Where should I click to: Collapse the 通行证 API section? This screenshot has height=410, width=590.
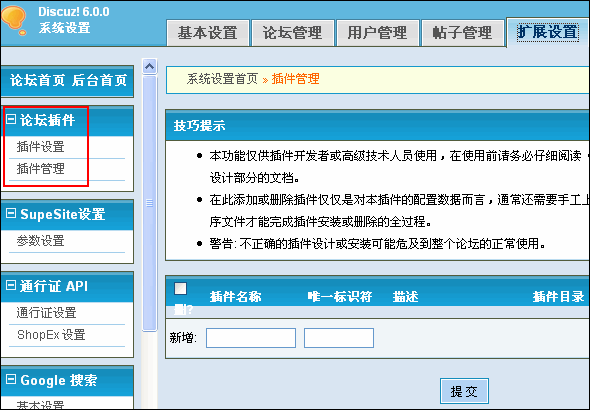pos(11,285)
